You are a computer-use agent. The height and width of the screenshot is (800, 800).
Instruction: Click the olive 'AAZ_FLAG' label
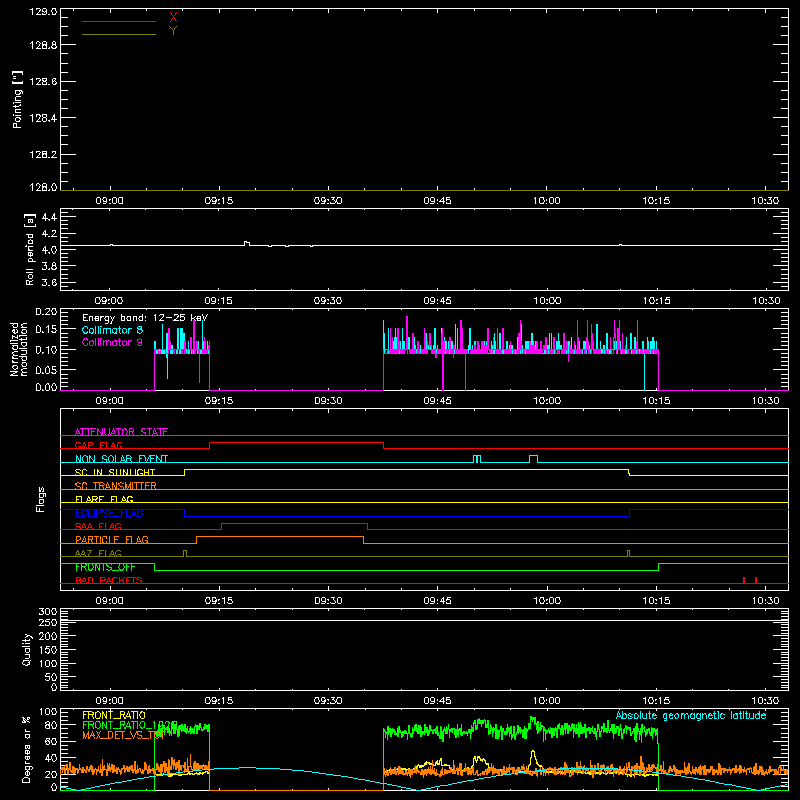98,553
